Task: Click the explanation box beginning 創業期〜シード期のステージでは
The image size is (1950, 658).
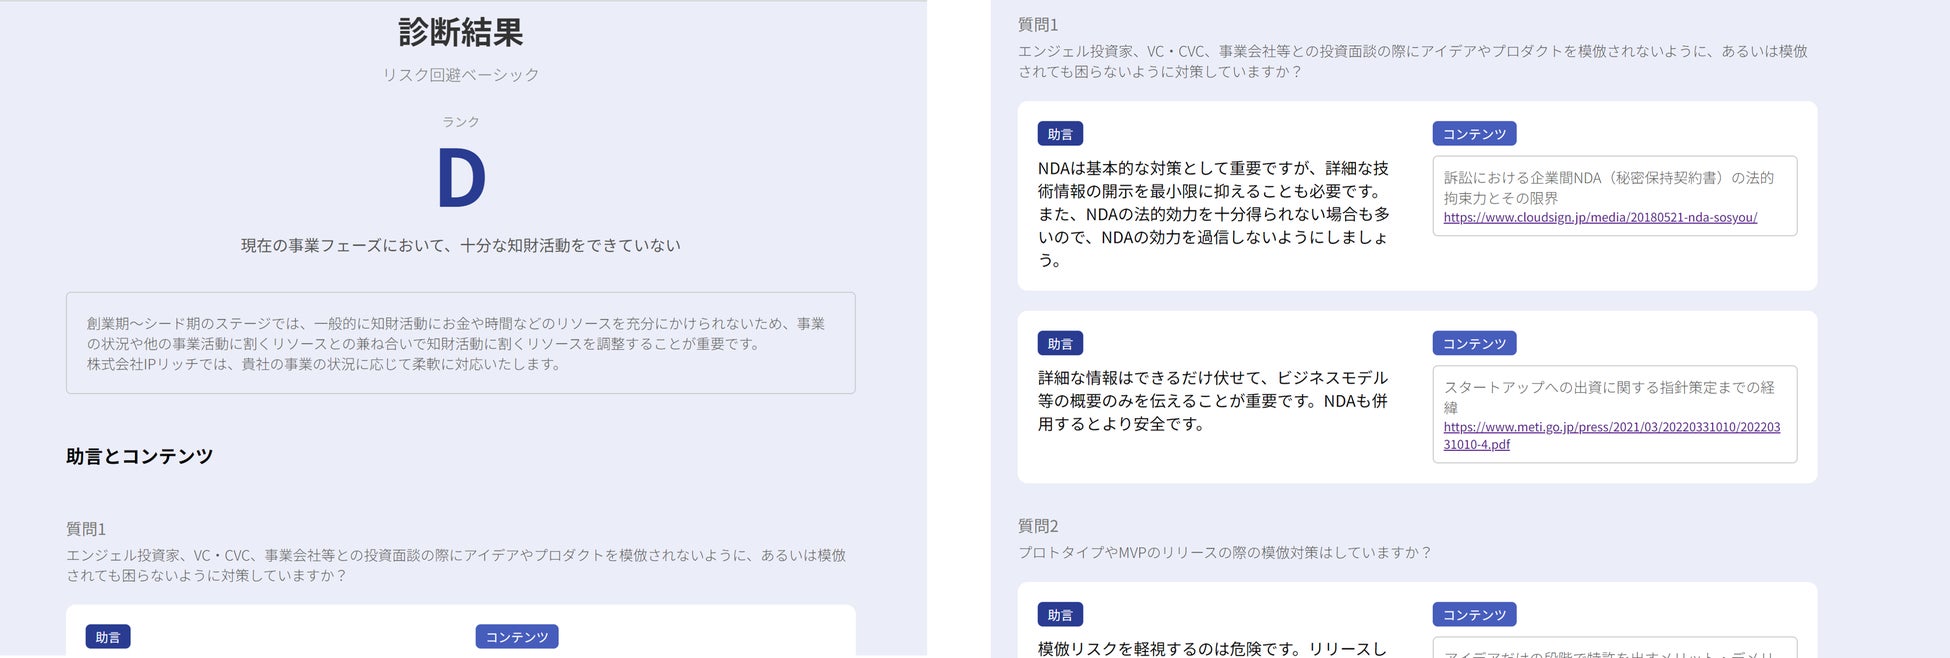Action: point(460,343)
